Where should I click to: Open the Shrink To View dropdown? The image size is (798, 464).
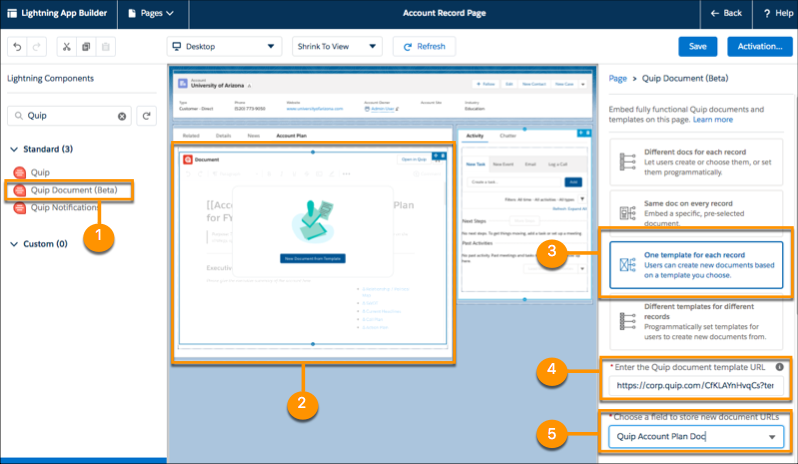tap(337, 47)
